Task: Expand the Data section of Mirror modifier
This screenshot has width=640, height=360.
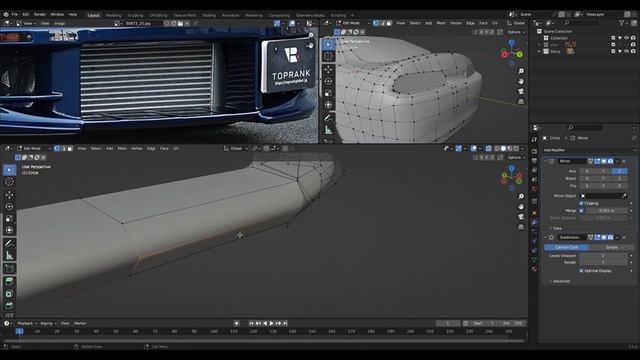Action: 556,228
